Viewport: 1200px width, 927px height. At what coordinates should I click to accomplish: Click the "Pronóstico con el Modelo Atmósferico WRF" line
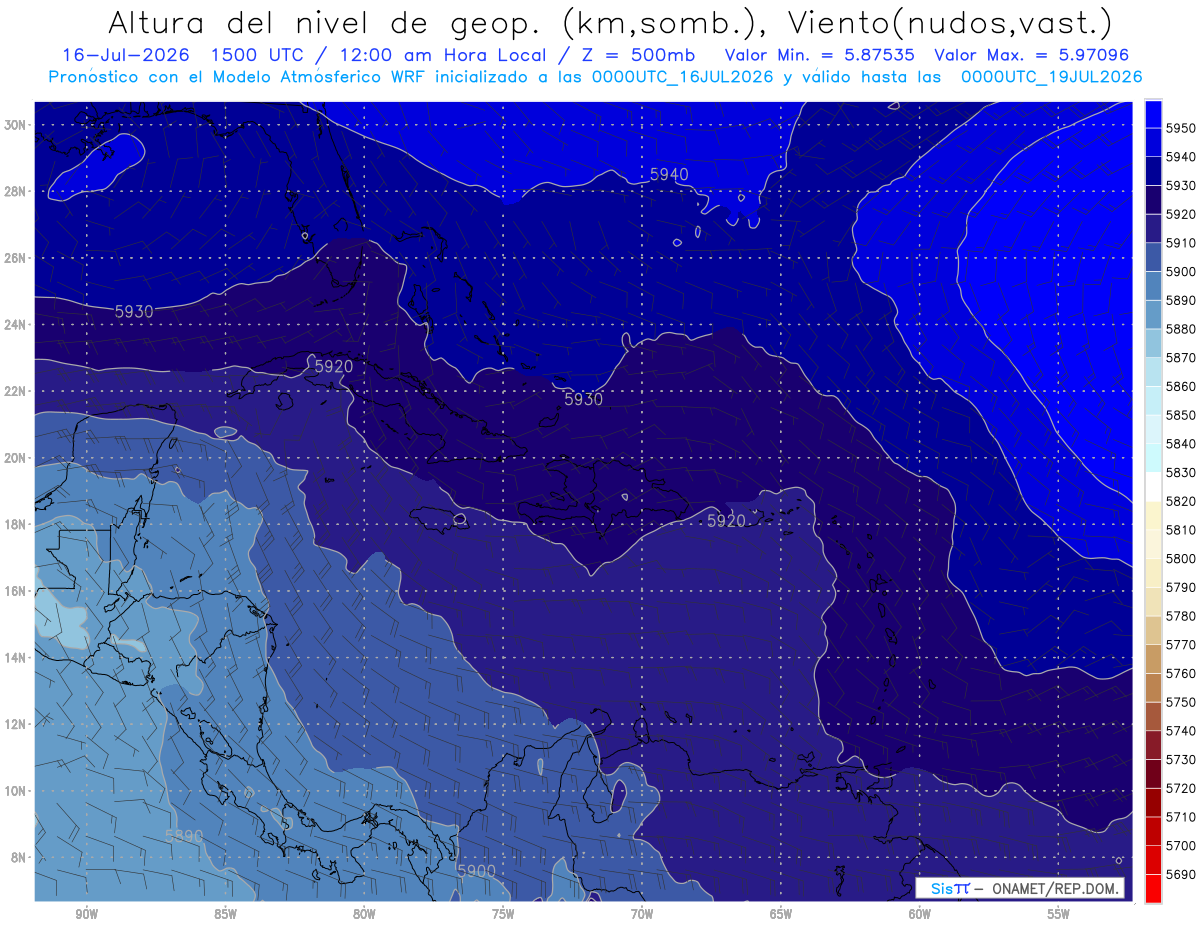pos(240,76)
